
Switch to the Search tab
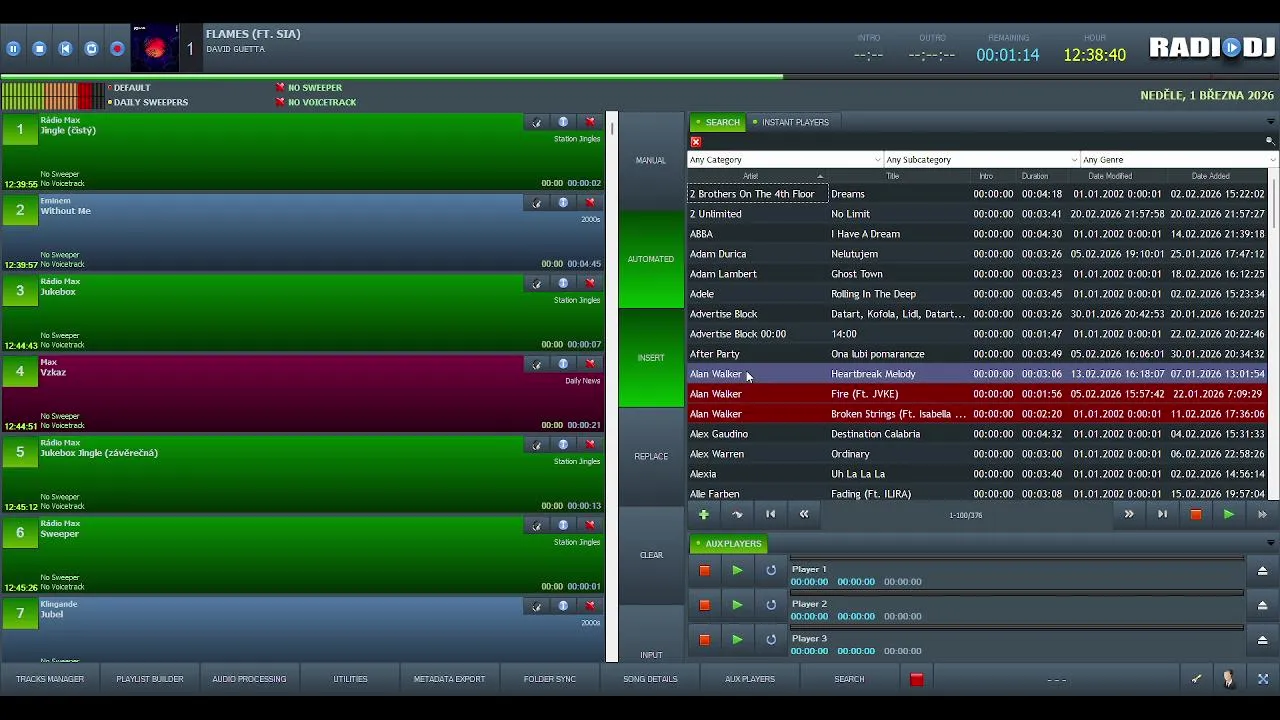pyautogui.click(x=717, y=122)
